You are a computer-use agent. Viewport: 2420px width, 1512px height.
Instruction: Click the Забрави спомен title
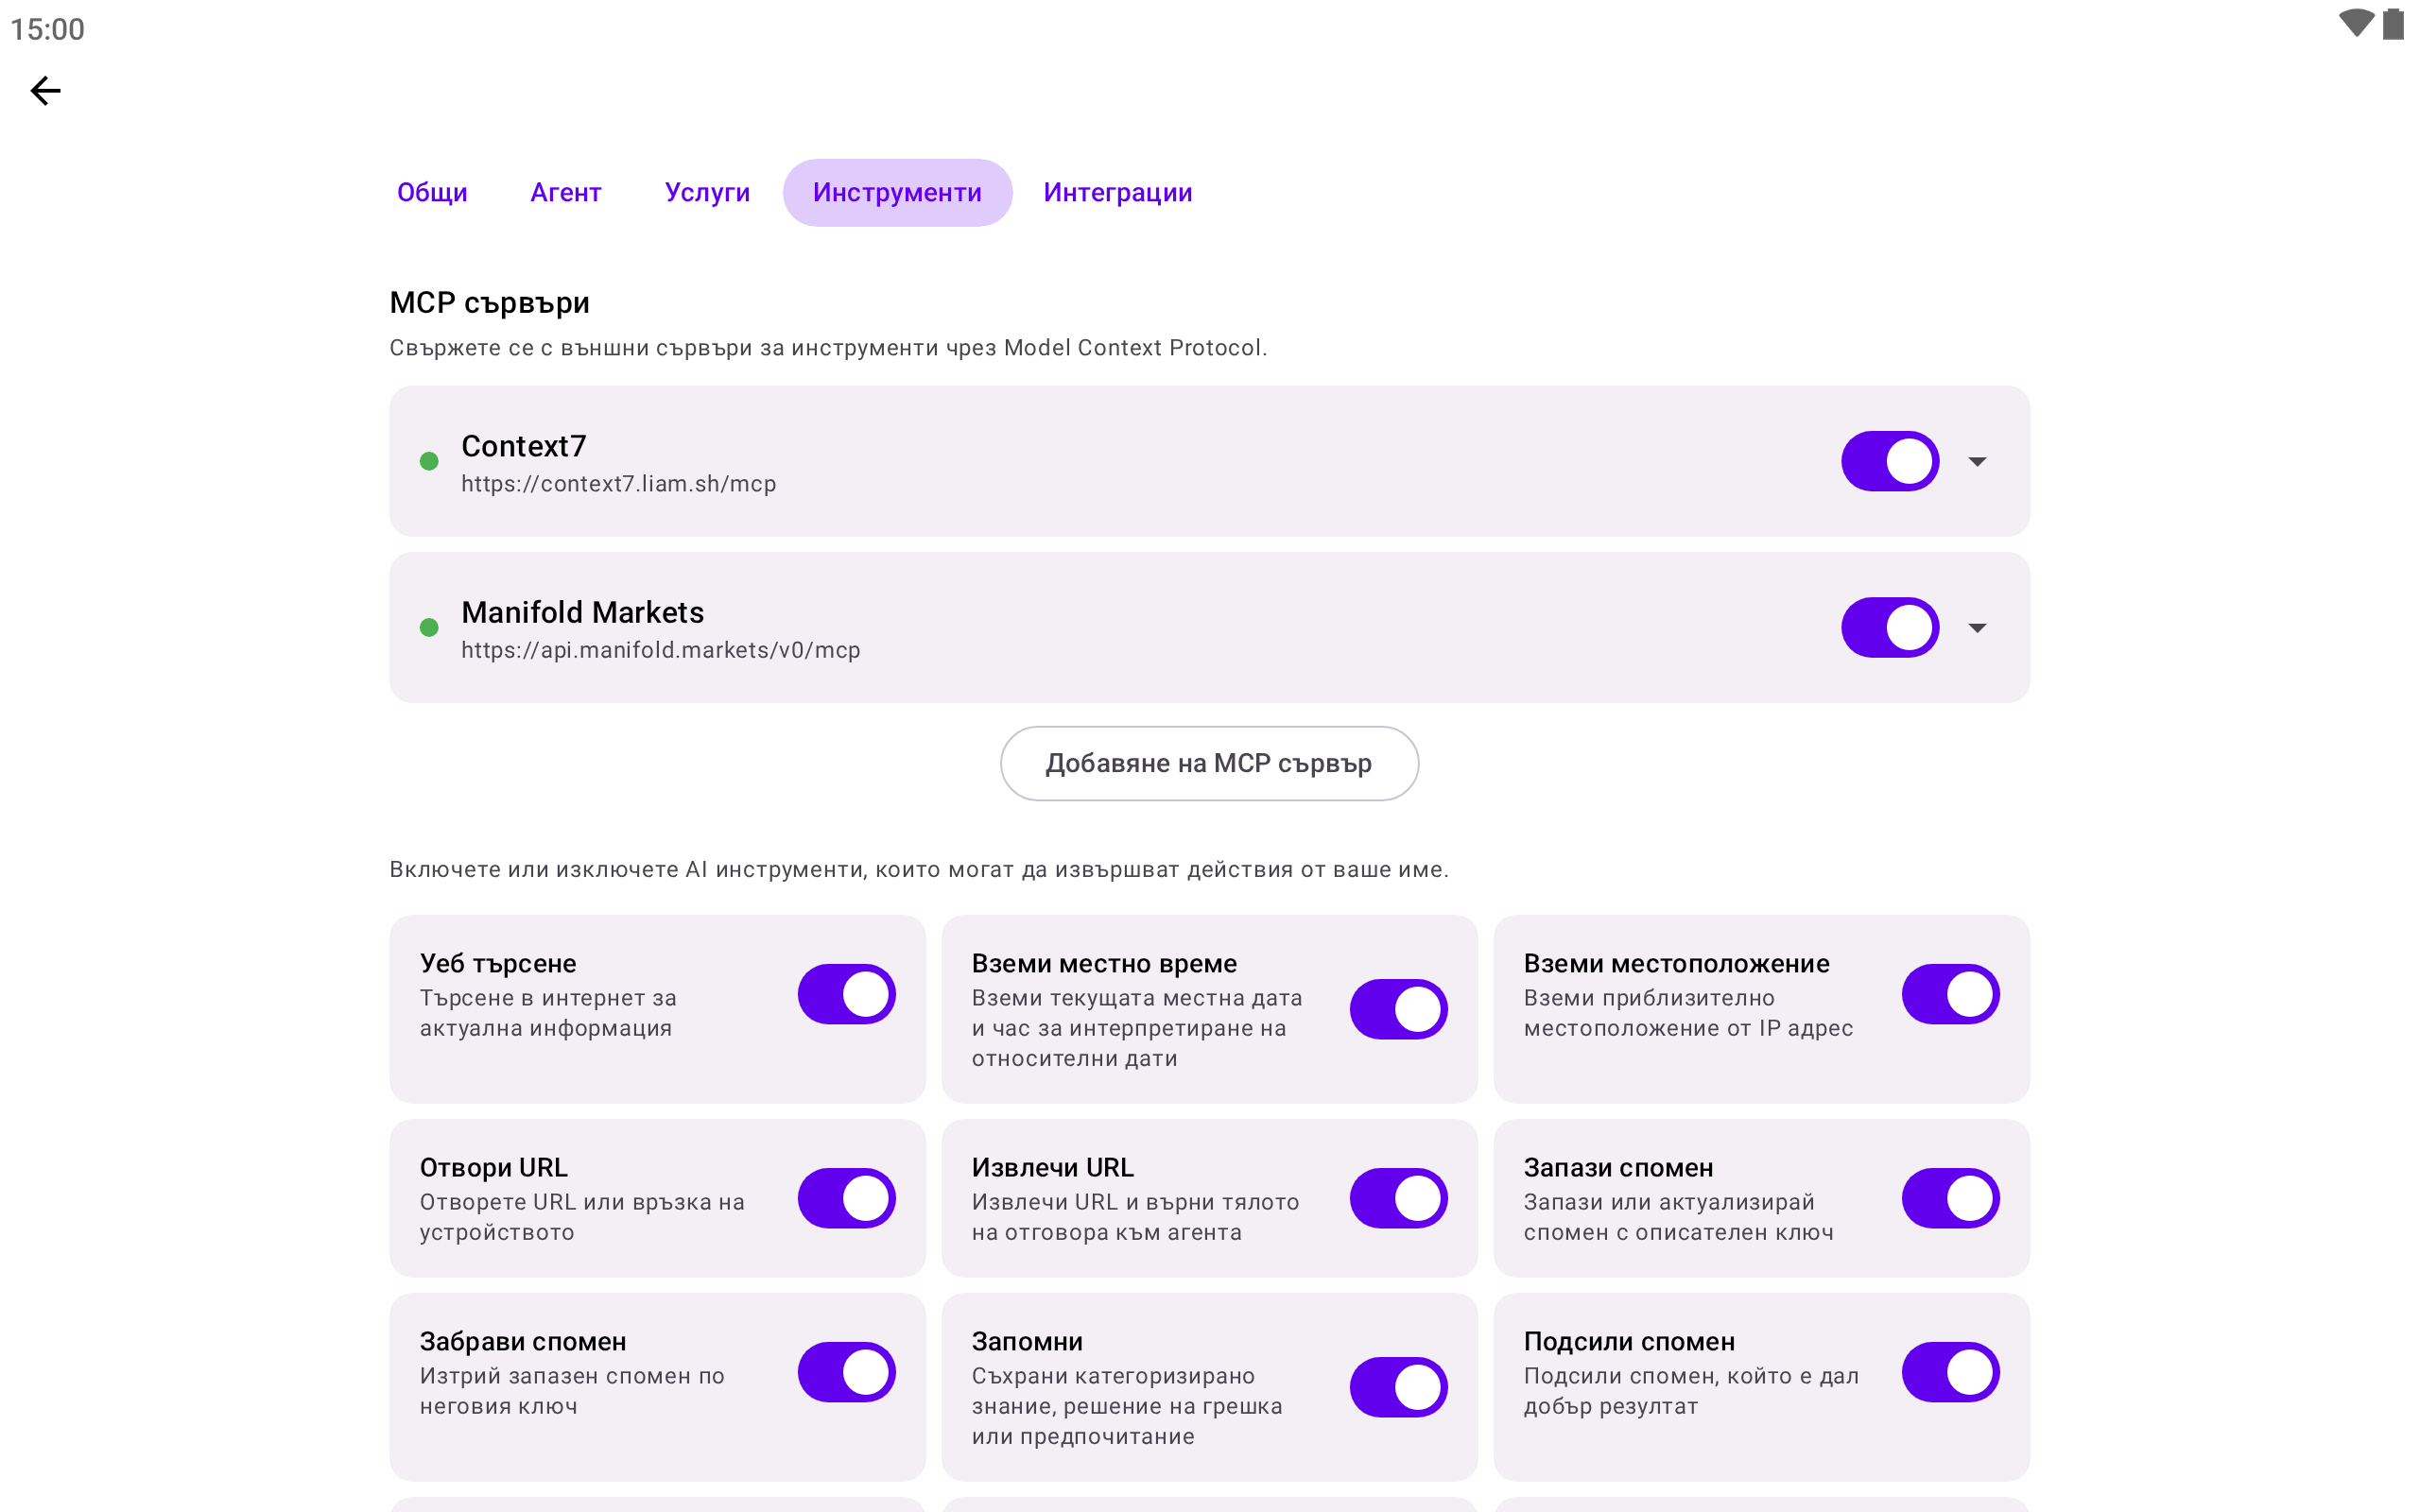click(x=522, y=1342)
